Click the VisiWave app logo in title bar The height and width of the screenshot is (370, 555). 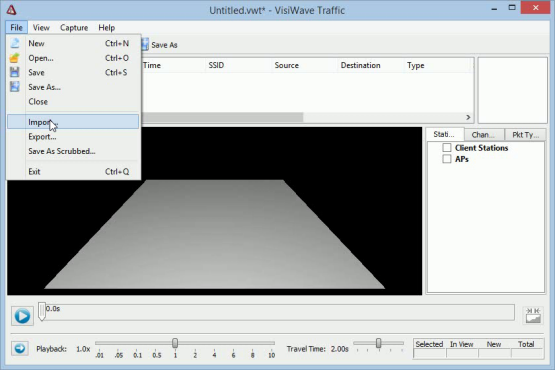(11, 10)
